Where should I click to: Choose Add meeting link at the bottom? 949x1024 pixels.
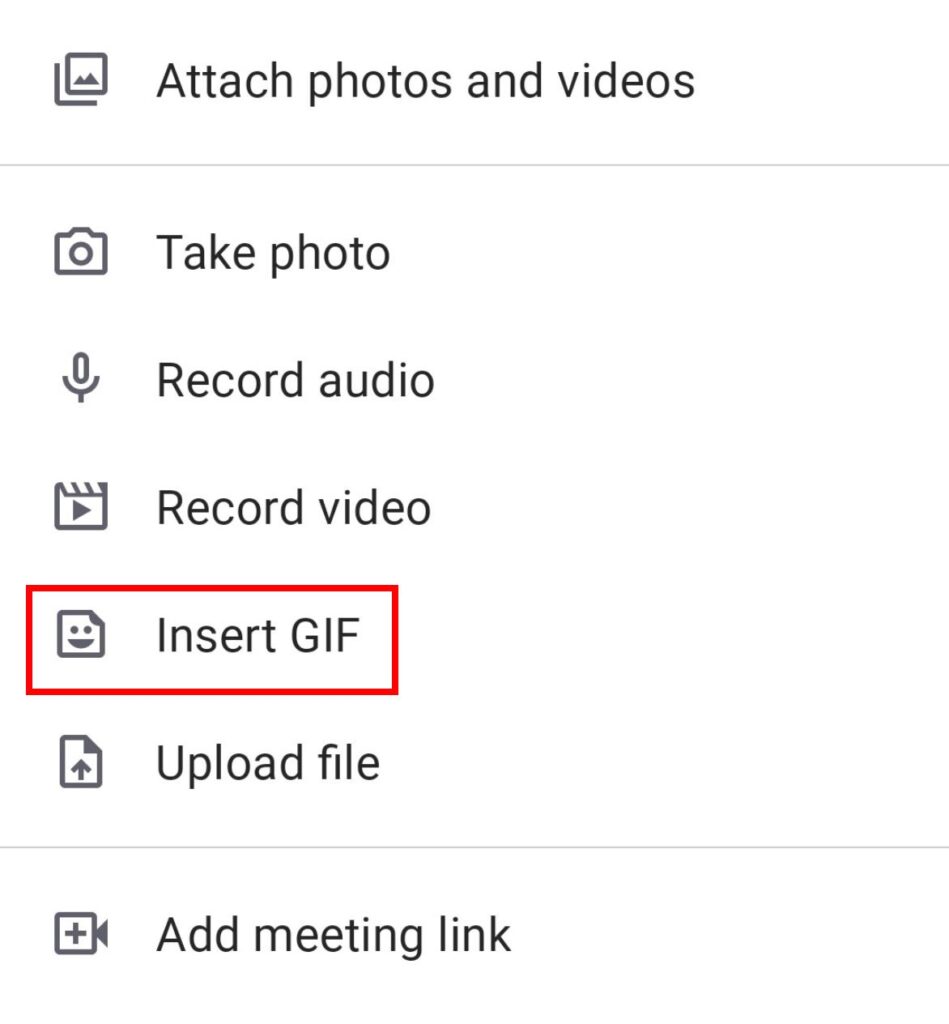[x=333, y=933]
